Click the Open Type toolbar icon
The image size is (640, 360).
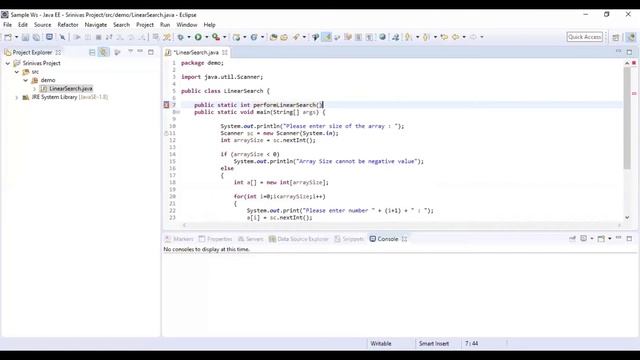click(x=273, y=37)
